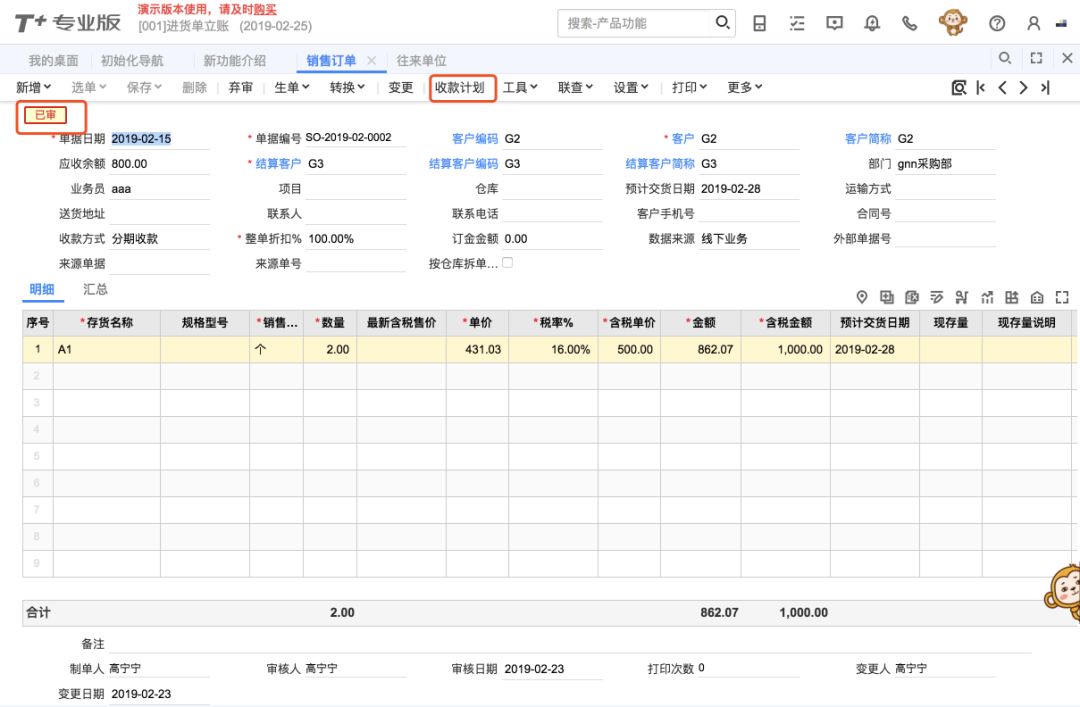Image resolution: width=1080 pixels, height=707 pixels.
Task: Switch to the 往来单位 tab
Action: [421, 61]
